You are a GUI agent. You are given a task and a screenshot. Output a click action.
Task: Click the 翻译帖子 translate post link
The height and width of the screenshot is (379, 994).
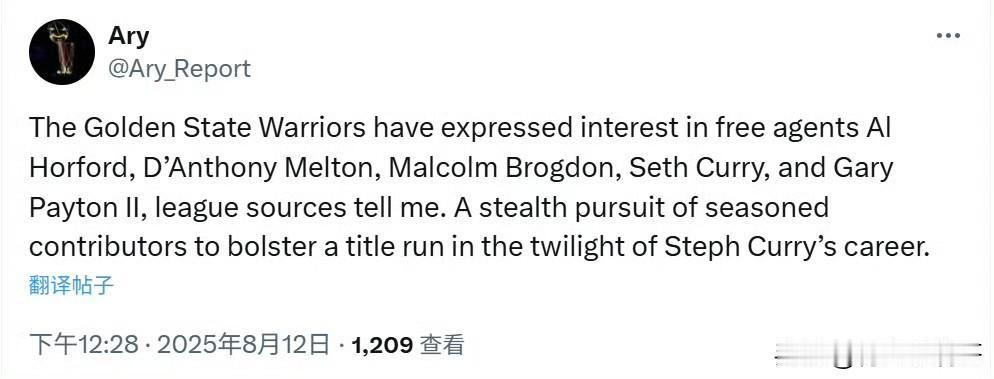(x=72, y=286)
